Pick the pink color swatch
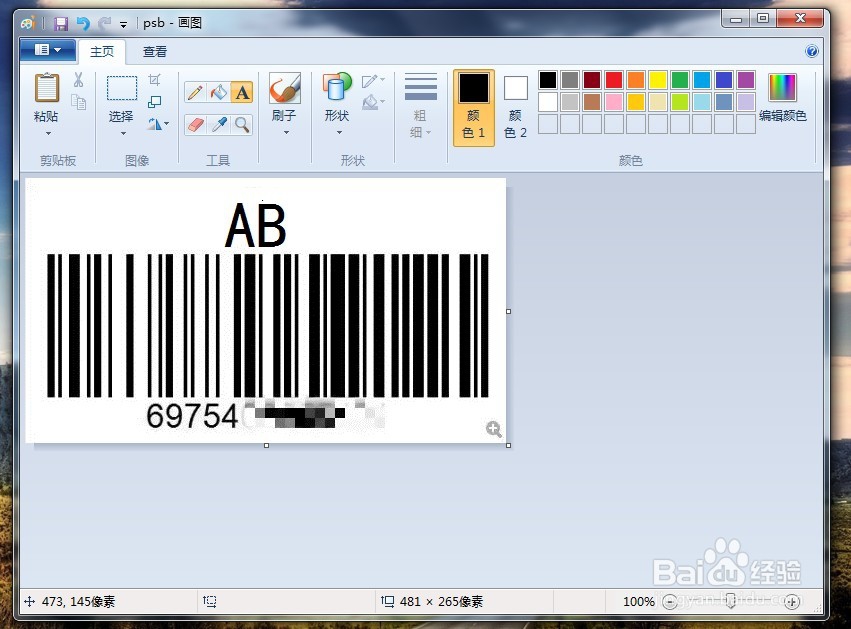 coord(614,102)
